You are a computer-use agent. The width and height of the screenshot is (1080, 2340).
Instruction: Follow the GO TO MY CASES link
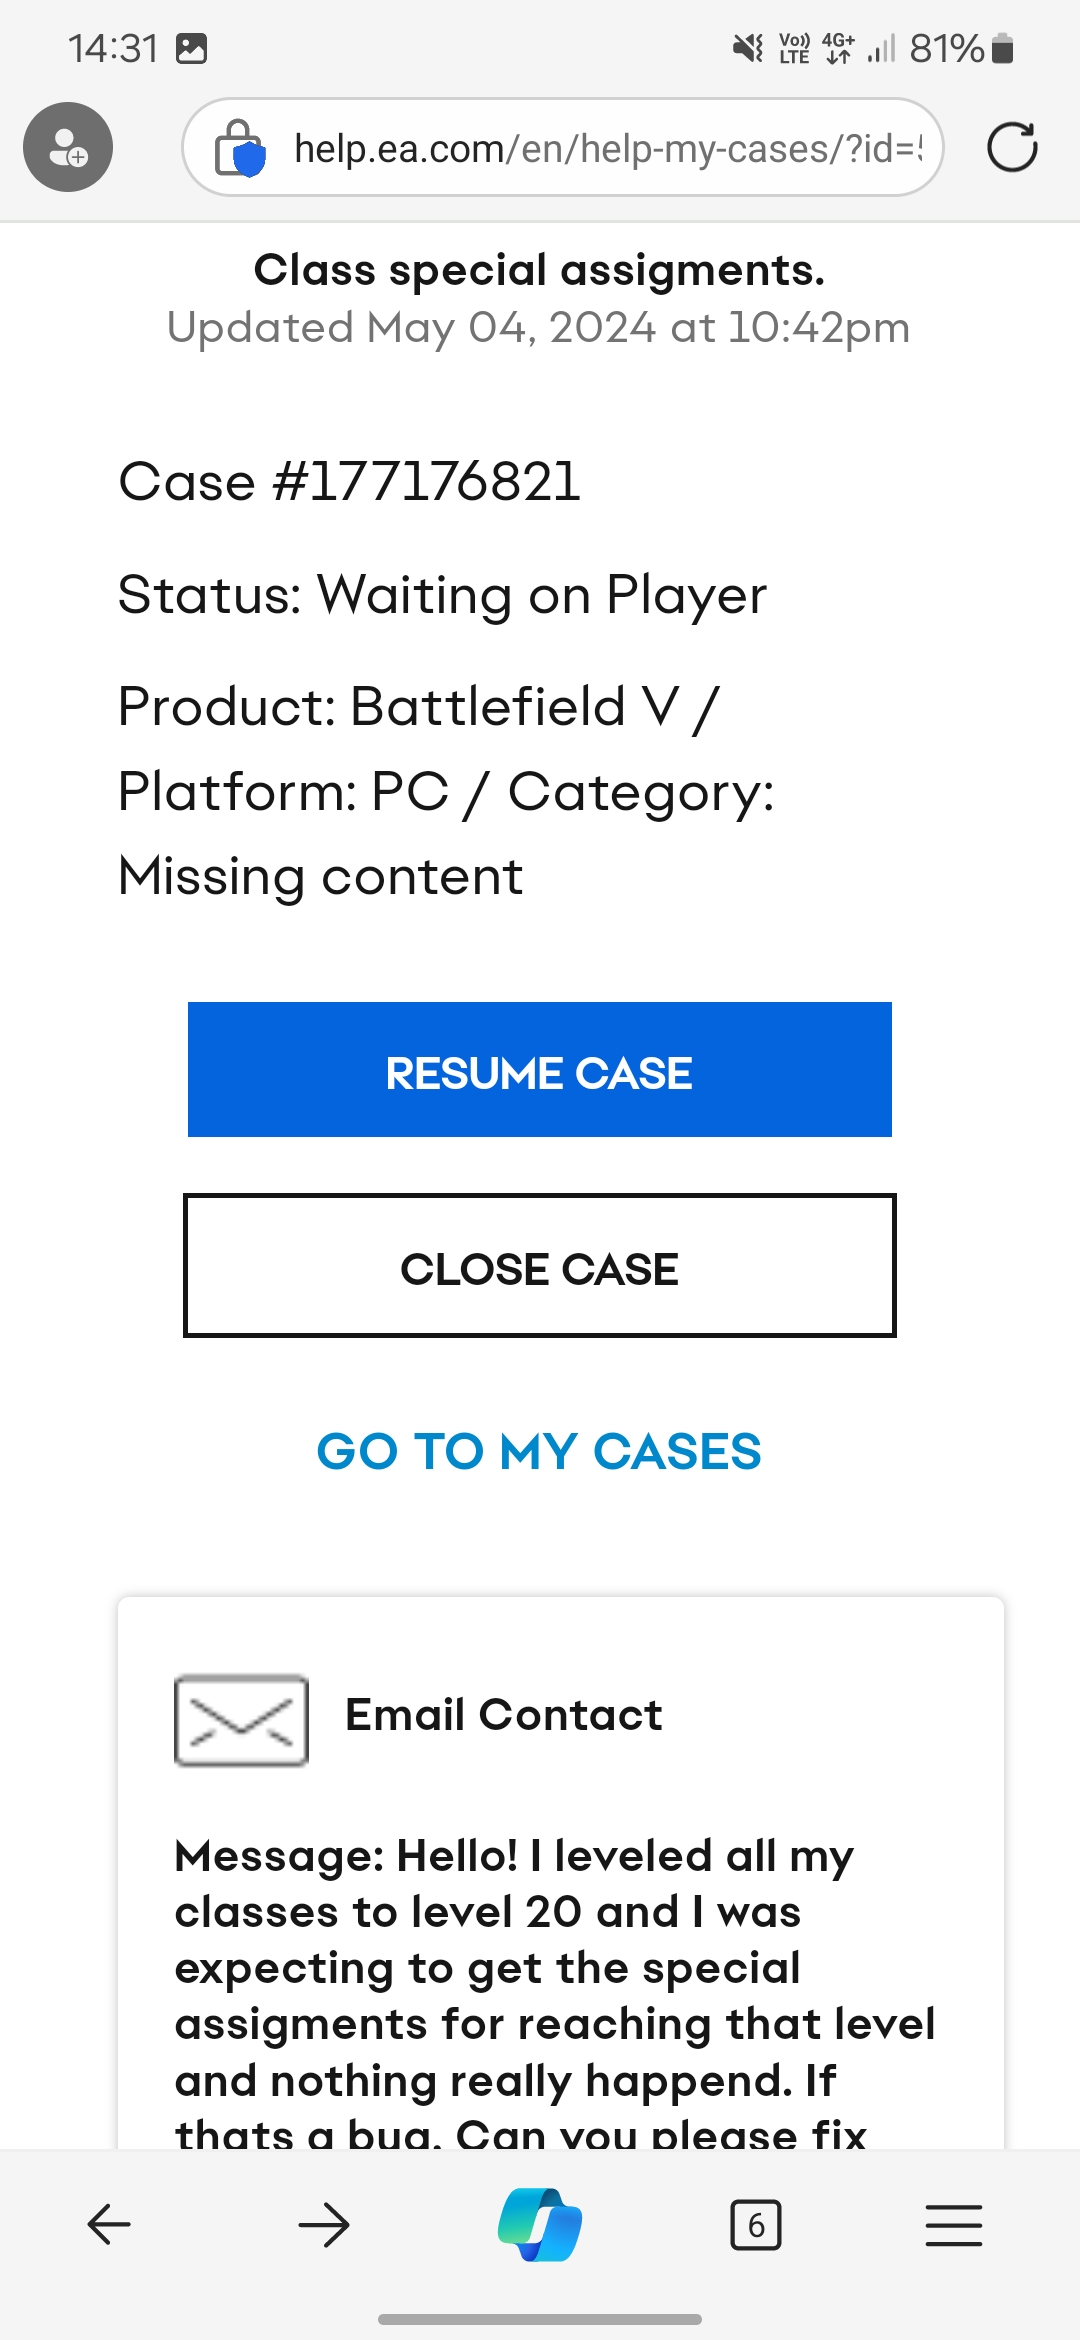(539, 1451)
